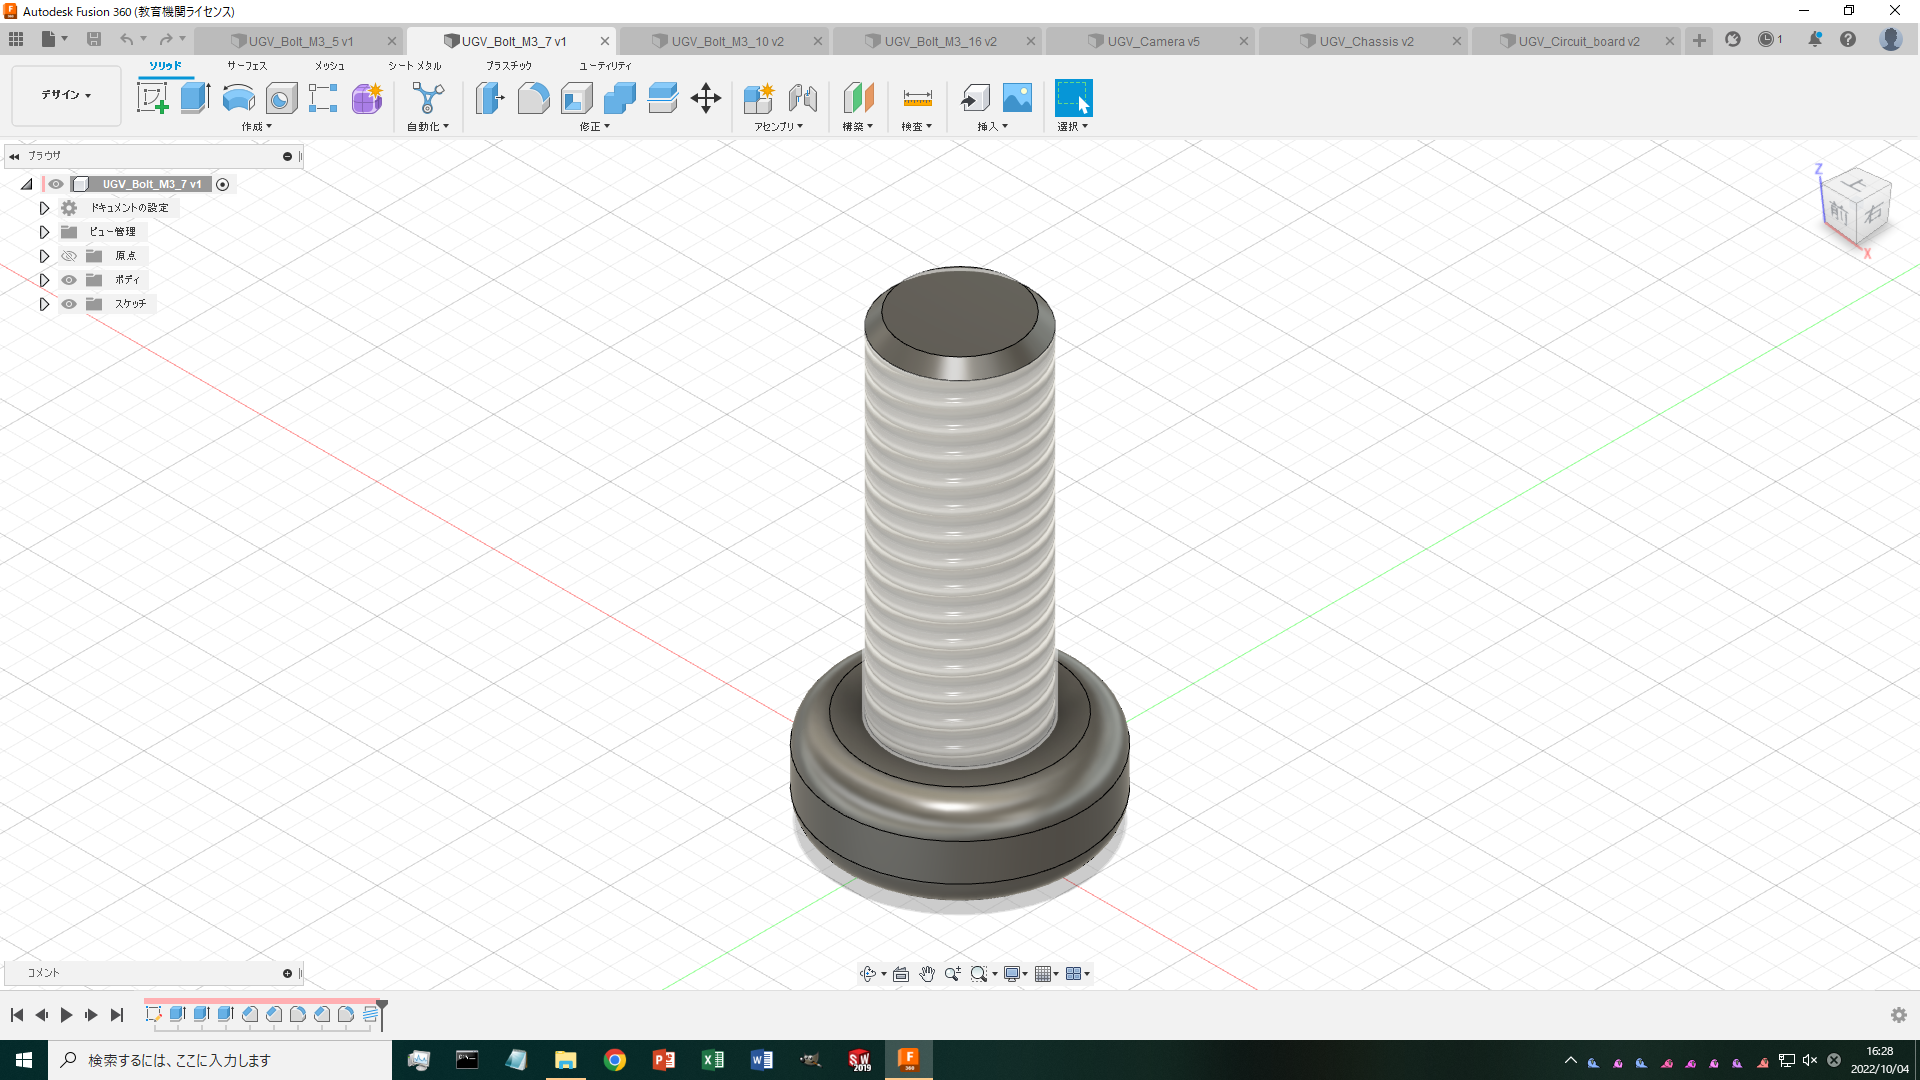Click the Undo button
Screen dimensions: 1920x1080
(128, 38)
